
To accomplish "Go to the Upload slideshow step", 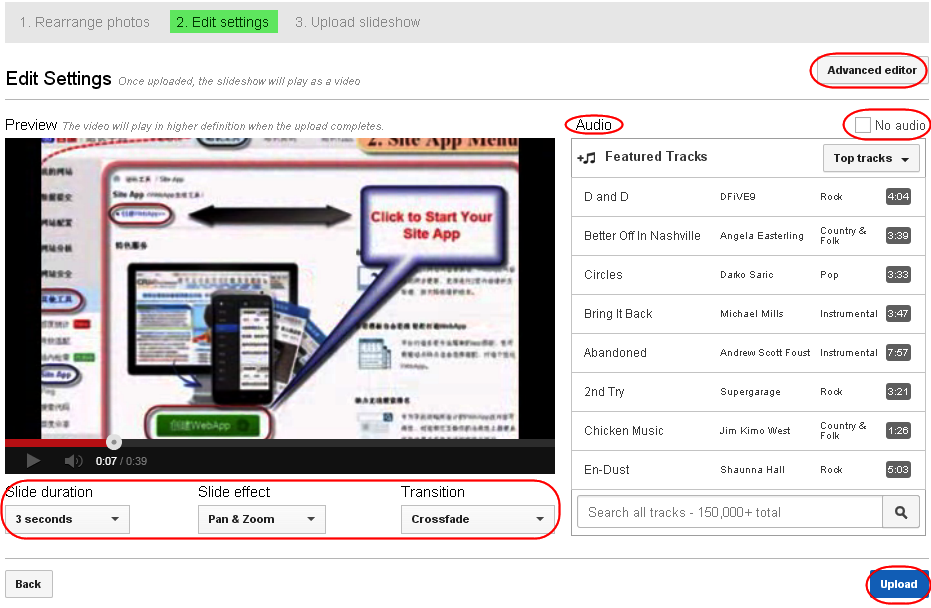I will tap(357, 21).
